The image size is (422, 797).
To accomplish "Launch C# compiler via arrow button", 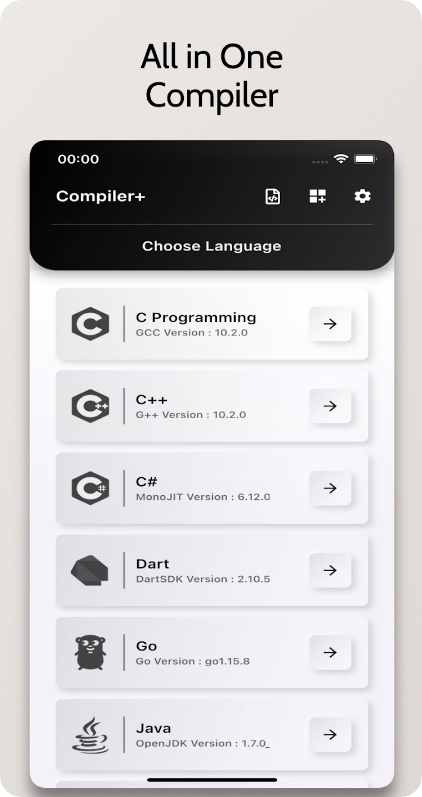I will [x=330, y=488].
